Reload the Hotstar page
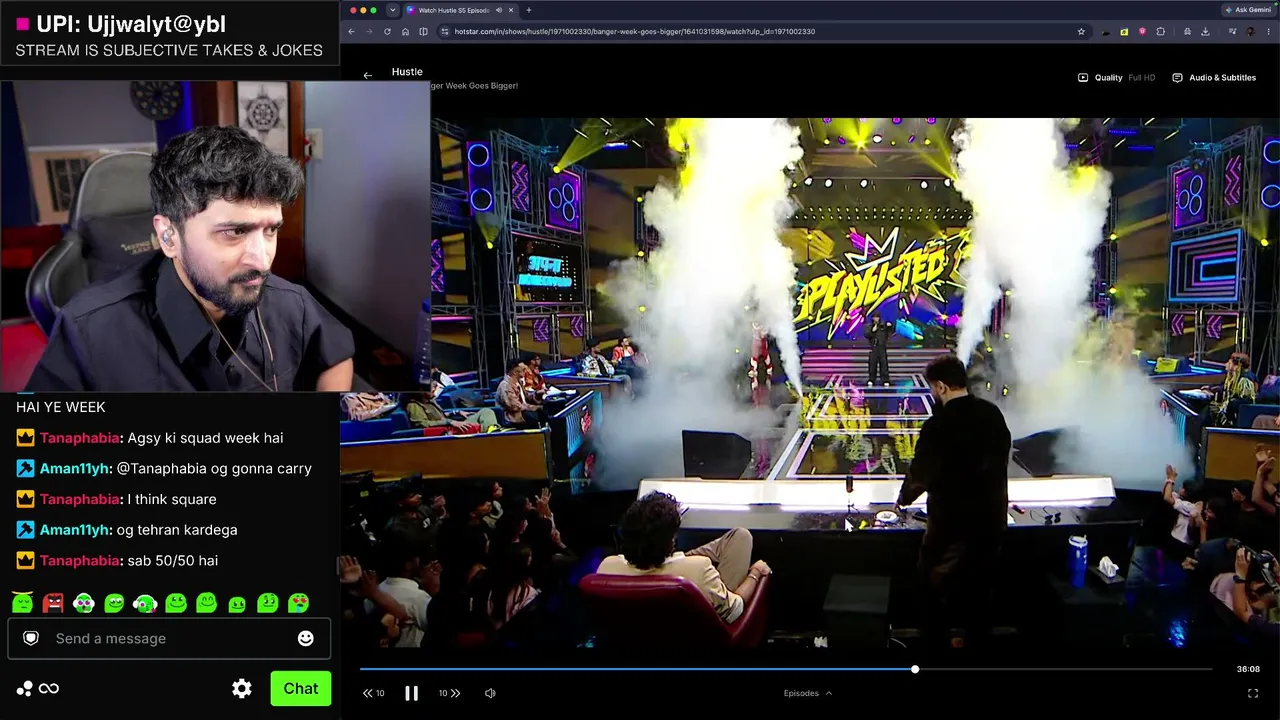The width and height of the screenshot is (1280, 720). 387,31
